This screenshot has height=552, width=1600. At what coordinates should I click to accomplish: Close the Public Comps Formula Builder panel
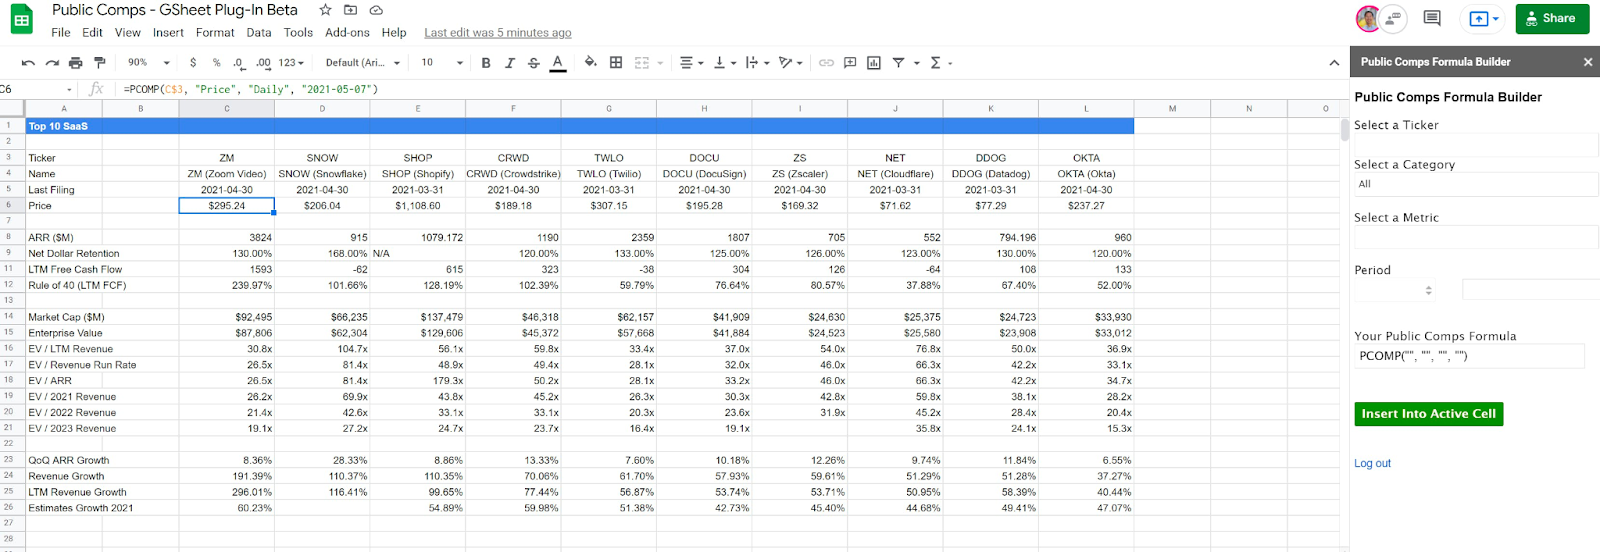coord(1588,62)
